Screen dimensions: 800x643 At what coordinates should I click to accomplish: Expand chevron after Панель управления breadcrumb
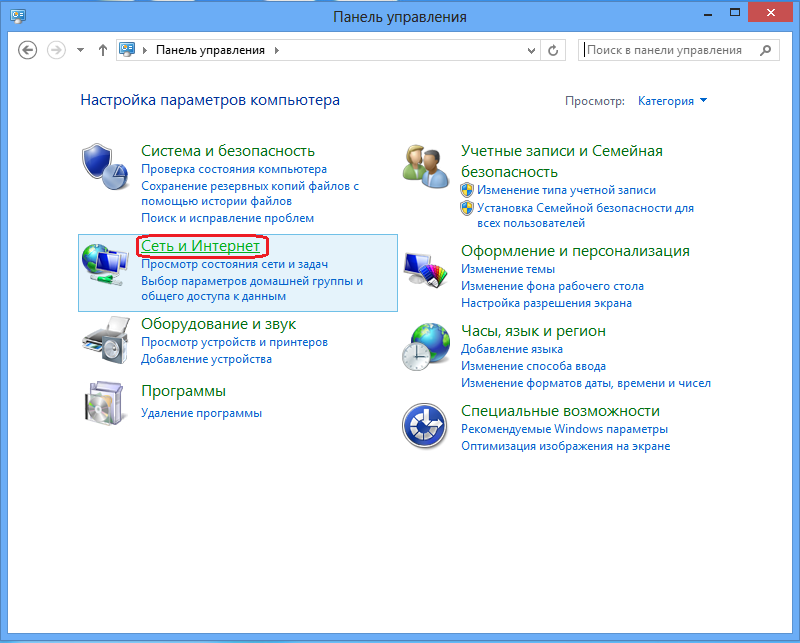(x=277, y=50)
